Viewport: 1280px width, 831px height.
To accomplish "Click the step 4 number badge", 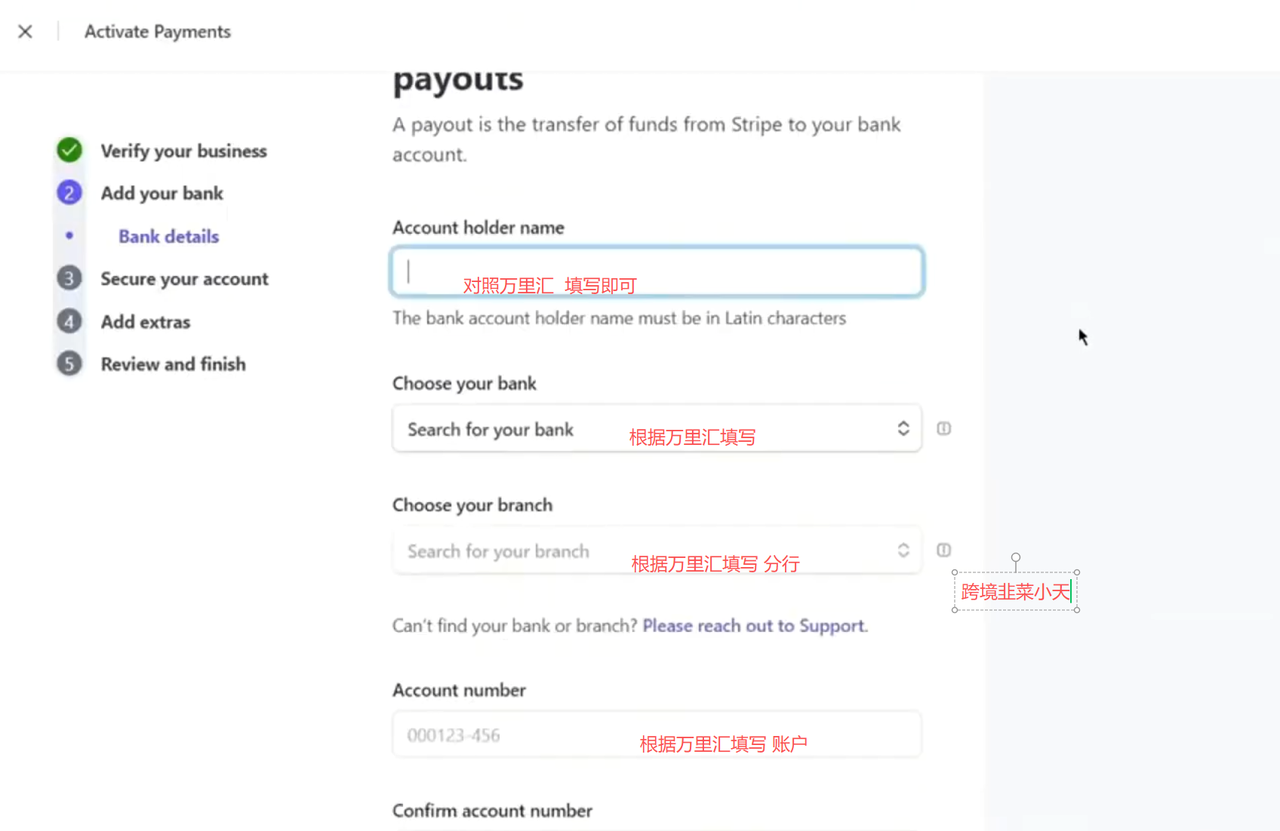I will click(x=69, y=322).
